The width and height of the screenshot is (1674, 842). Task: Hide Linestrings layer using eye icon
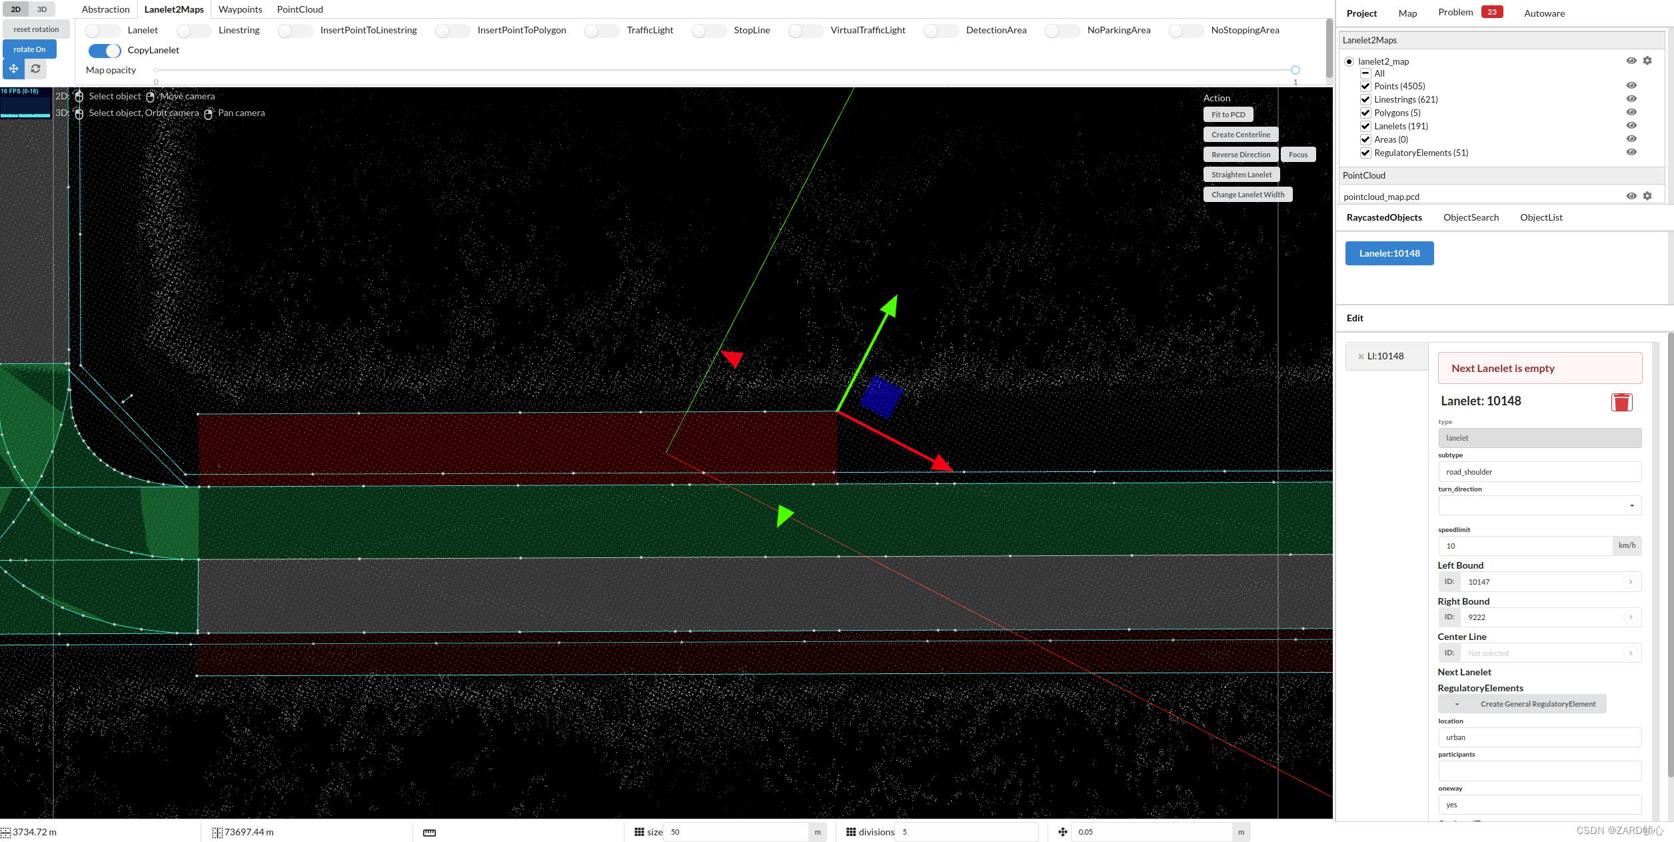pyautogui.click(x=1631, y=99)
